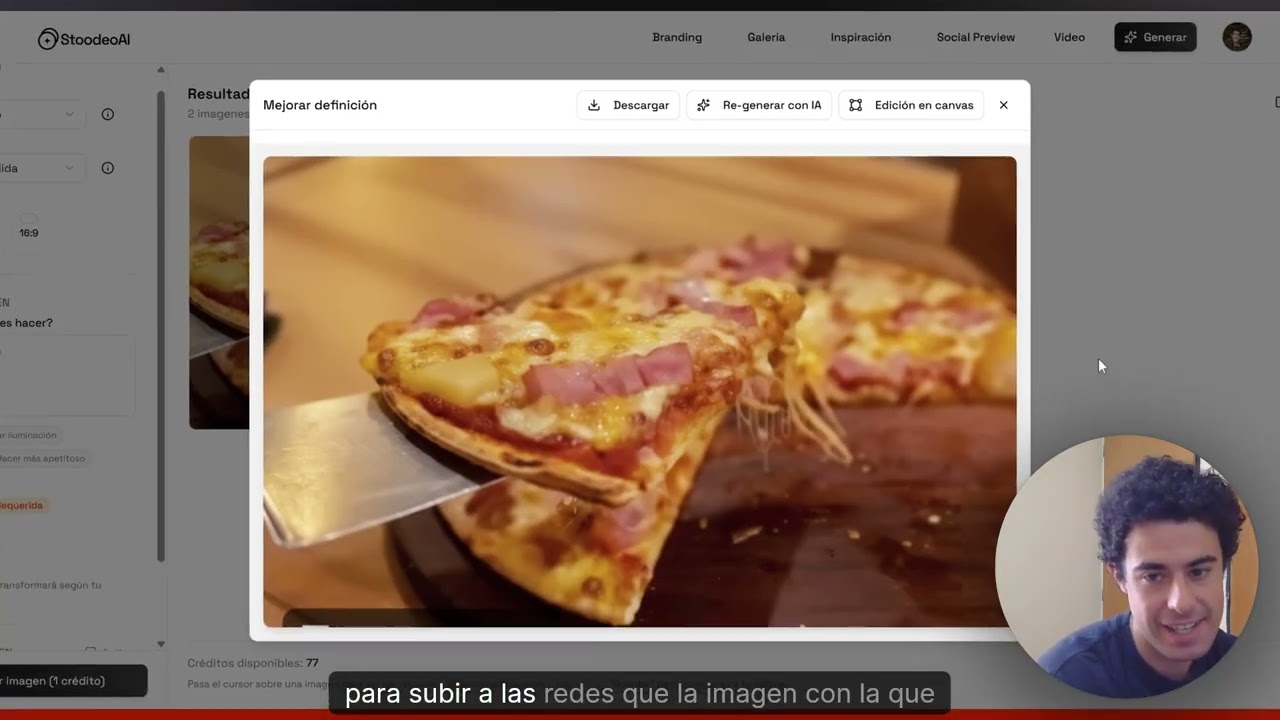The width and height of the screenshot is (1280, 720).
Task: Click the second info icon in sidebar
Action: 108,168
